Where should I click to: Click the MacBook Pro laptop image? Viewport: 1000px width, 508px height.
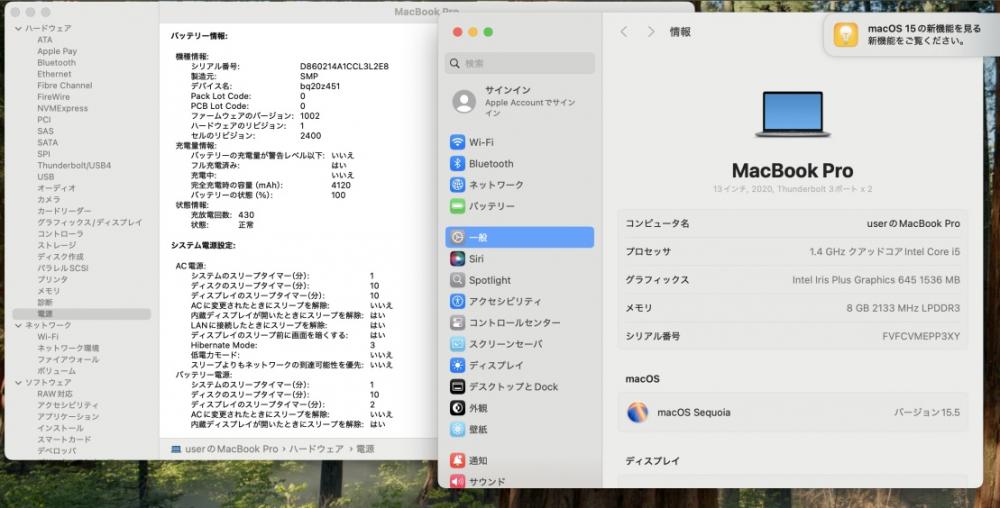tap(792, 114)
